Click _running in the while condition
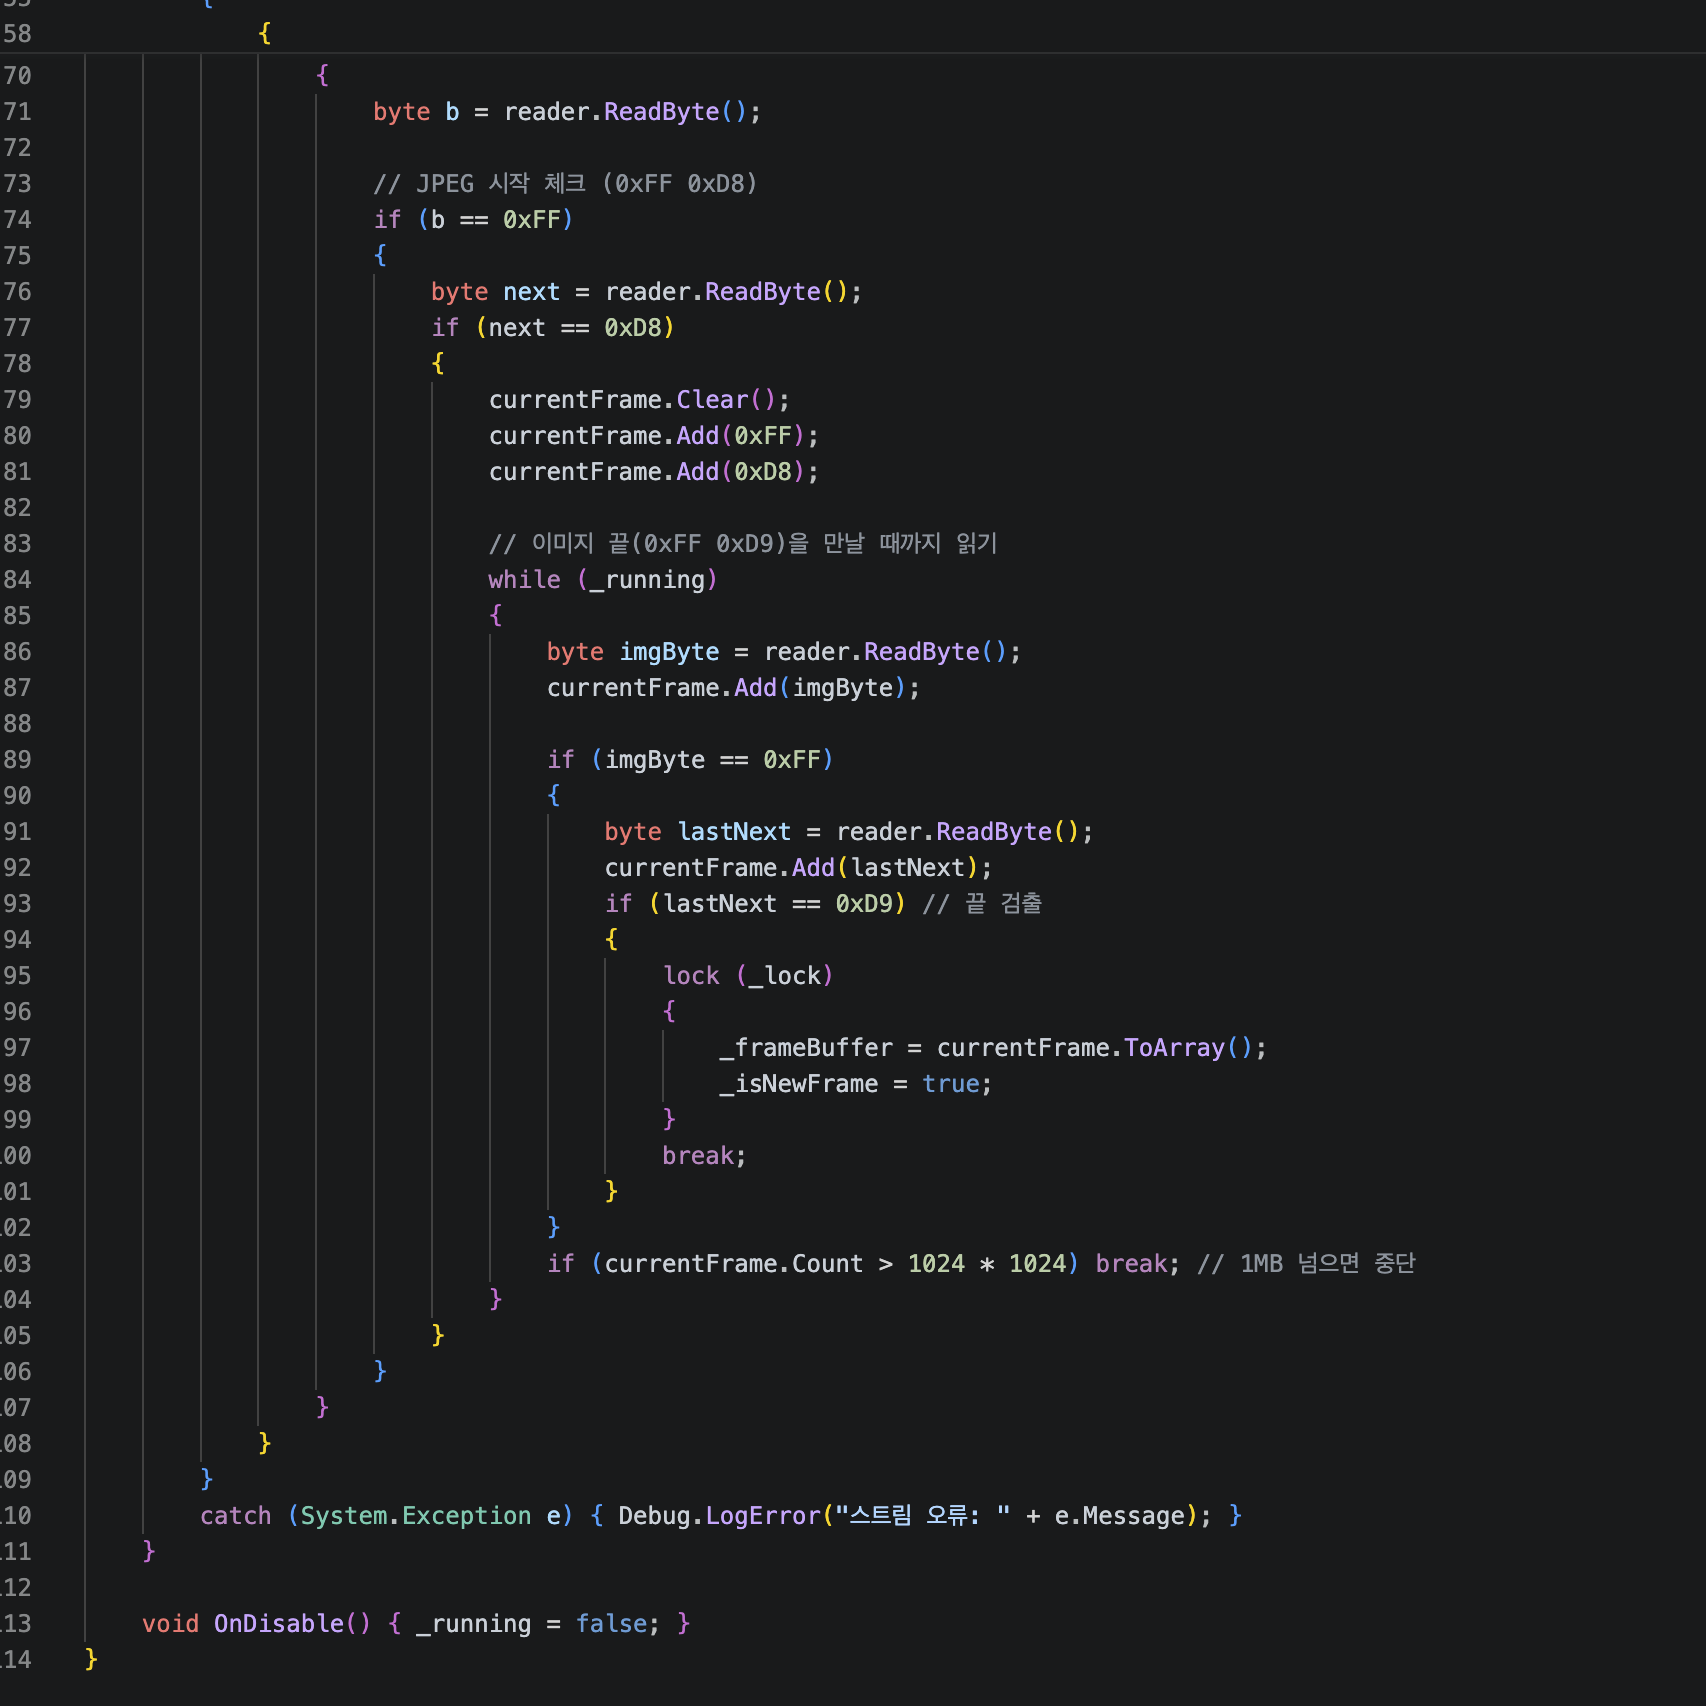Viewport: 1706px width, 1706px height. (647, 580)
